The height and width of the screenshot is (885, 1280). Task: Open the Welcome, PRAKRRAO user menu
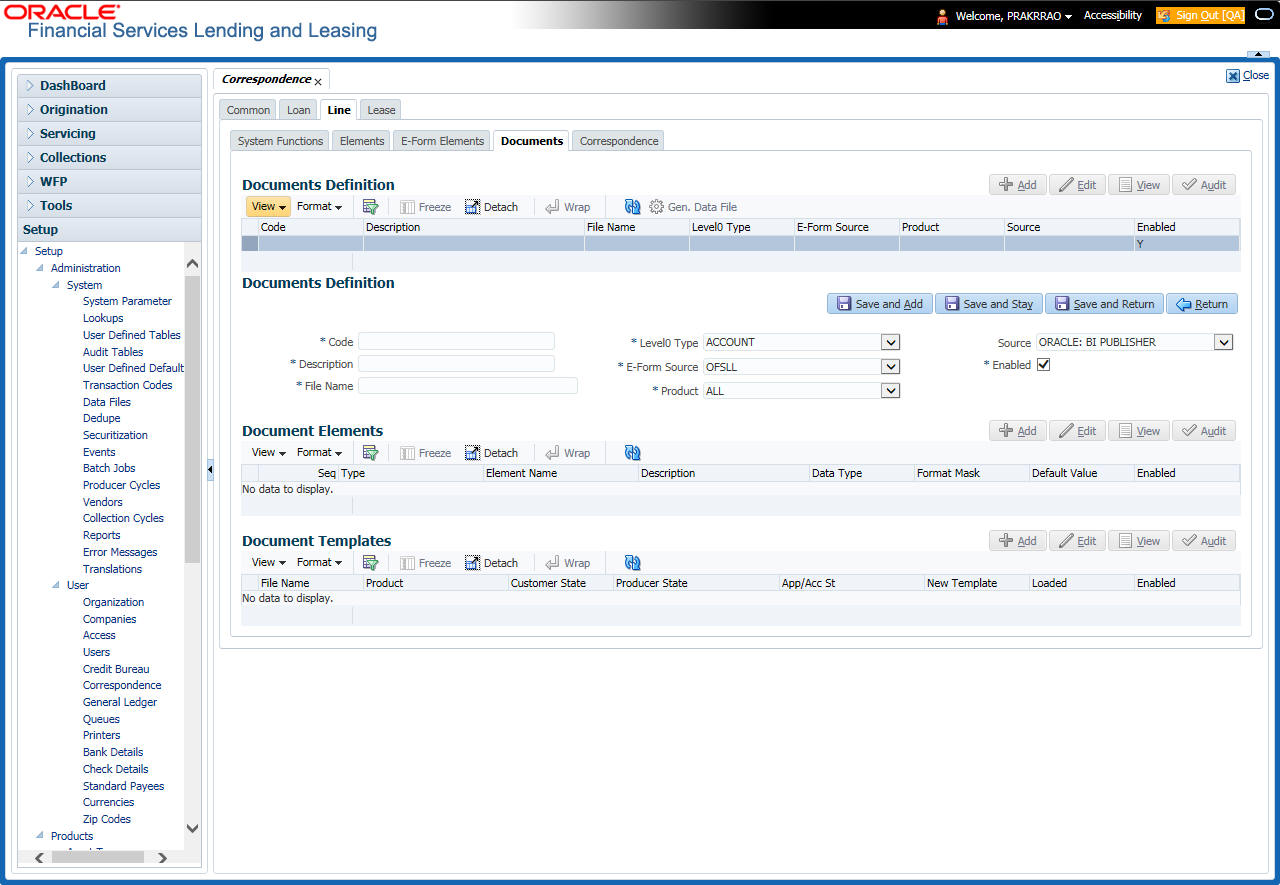coord(1014,16)
